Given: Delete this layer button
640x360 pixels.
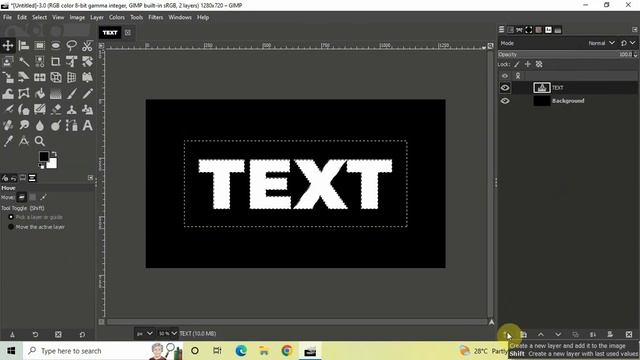Looking at the screenshot, I should coord(629,335).
